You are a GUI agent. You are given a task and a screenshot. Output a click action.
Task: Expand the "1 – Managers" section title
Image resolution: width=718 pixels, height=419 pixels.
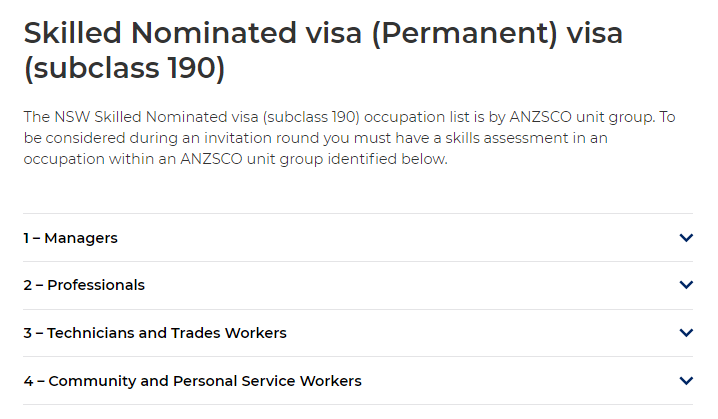[x=71, y=238]
